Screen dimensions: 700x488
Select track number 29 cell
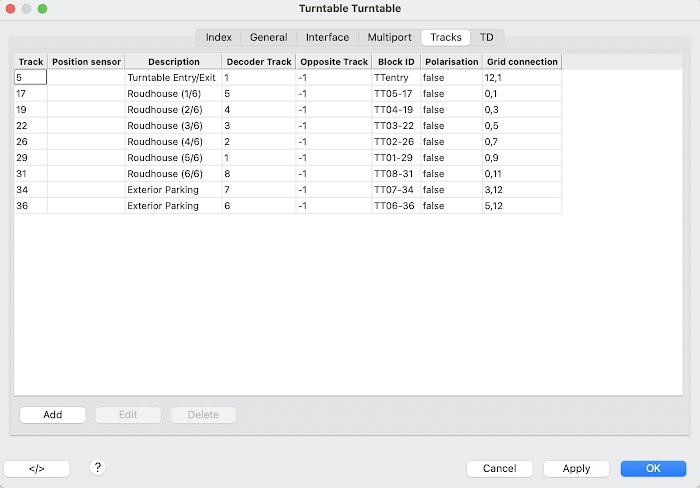coord(30,158)
